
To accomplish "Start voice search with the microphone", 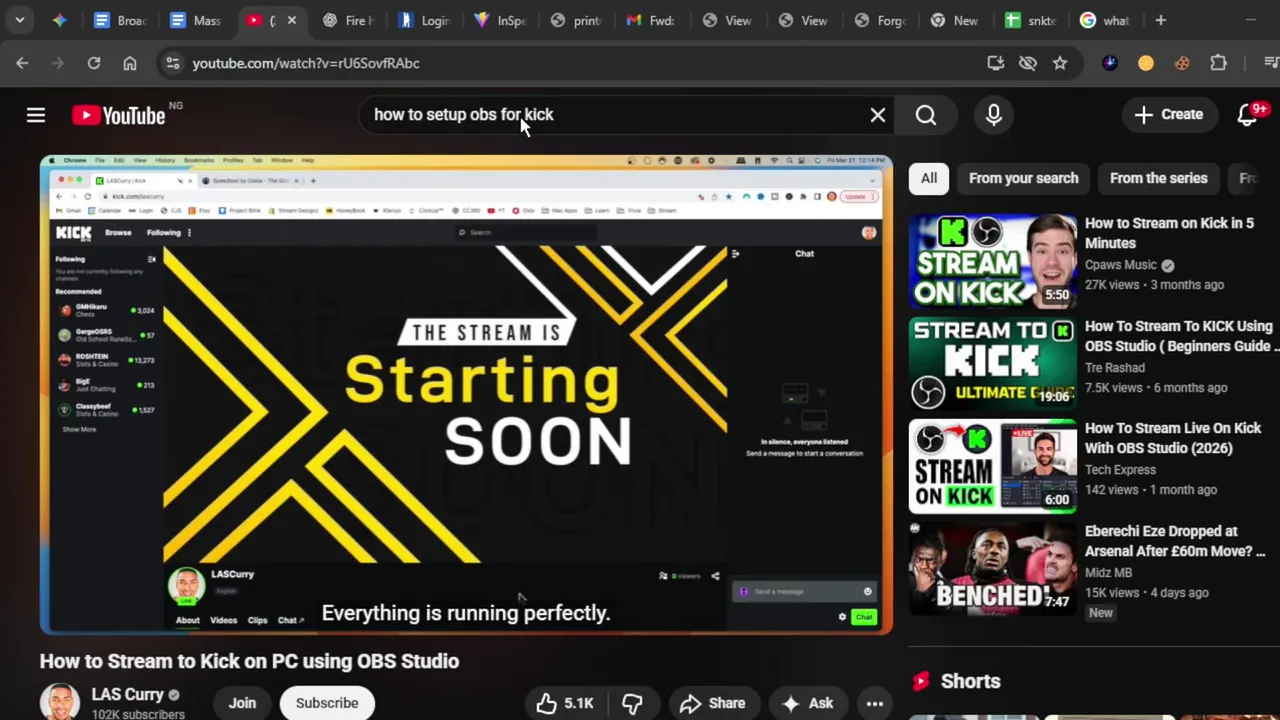I will click(994, 115).
